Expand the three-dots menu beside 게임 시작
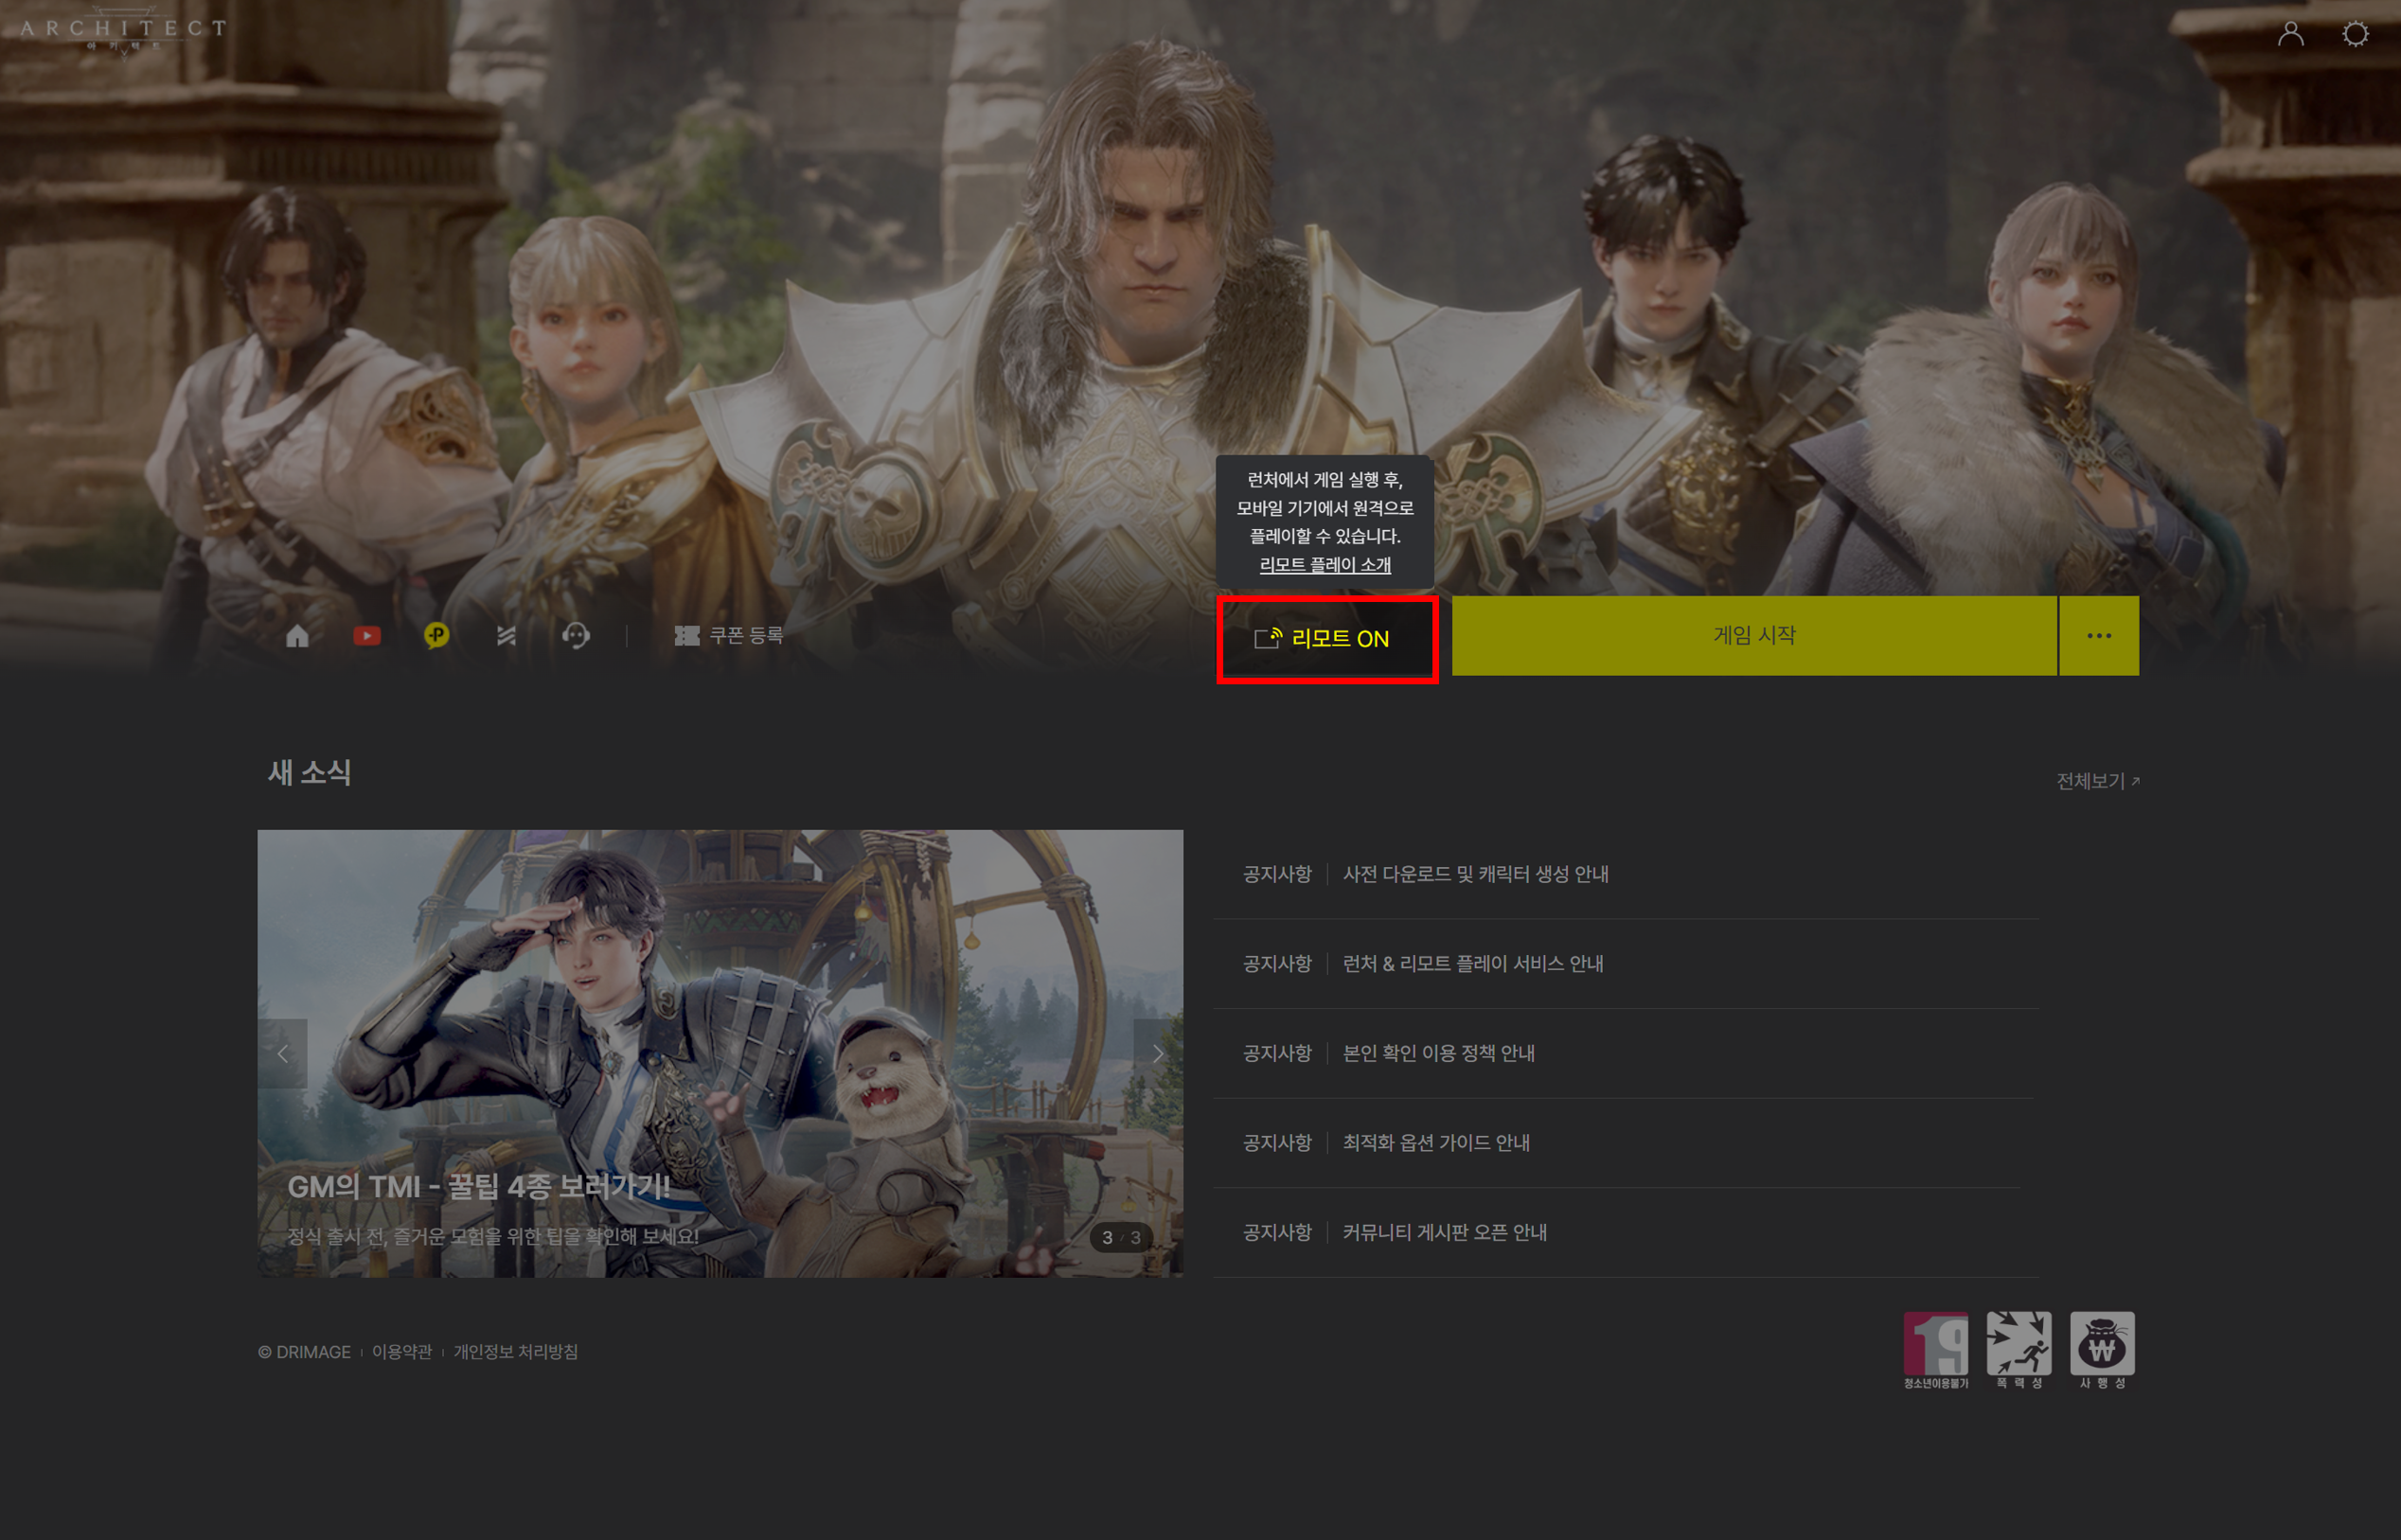 2098,636
